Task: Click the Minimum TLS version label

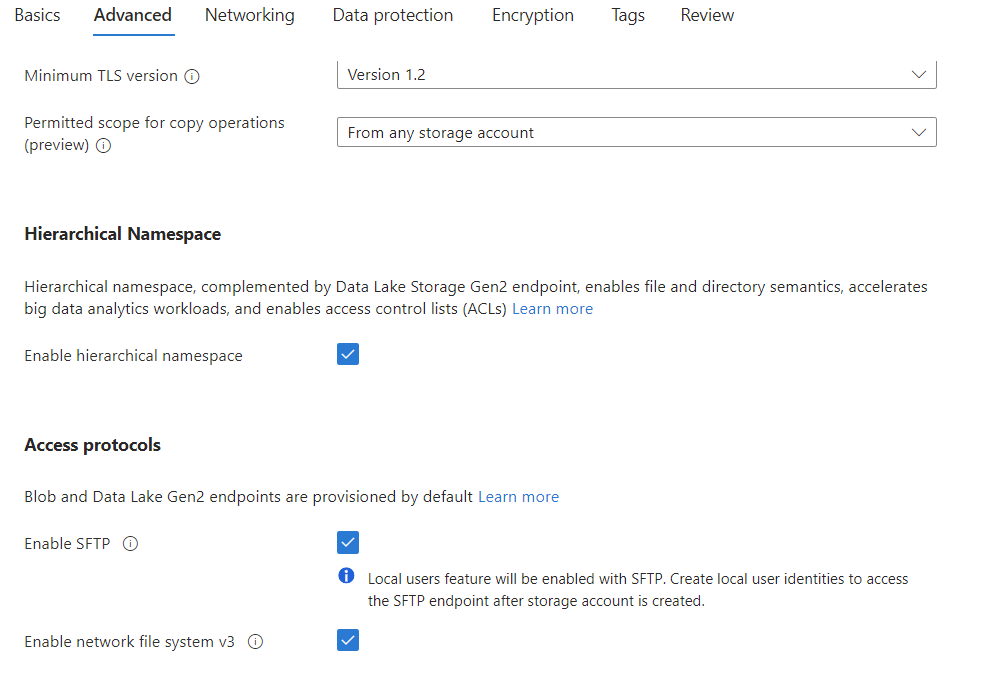Action: click(101, 76)
